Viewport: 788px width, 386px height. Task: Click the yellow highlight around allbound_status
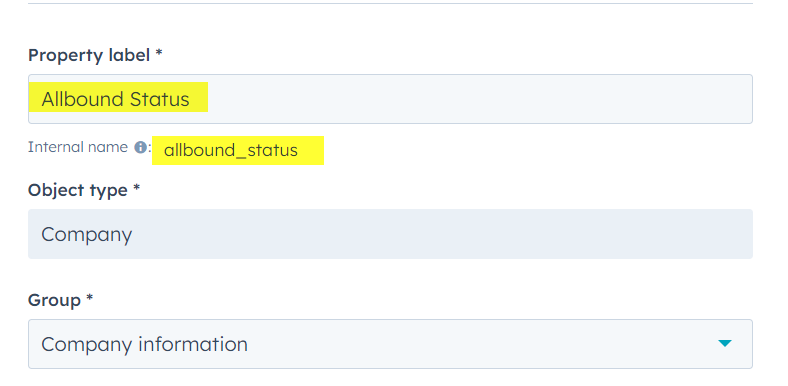tap(238, 150)
